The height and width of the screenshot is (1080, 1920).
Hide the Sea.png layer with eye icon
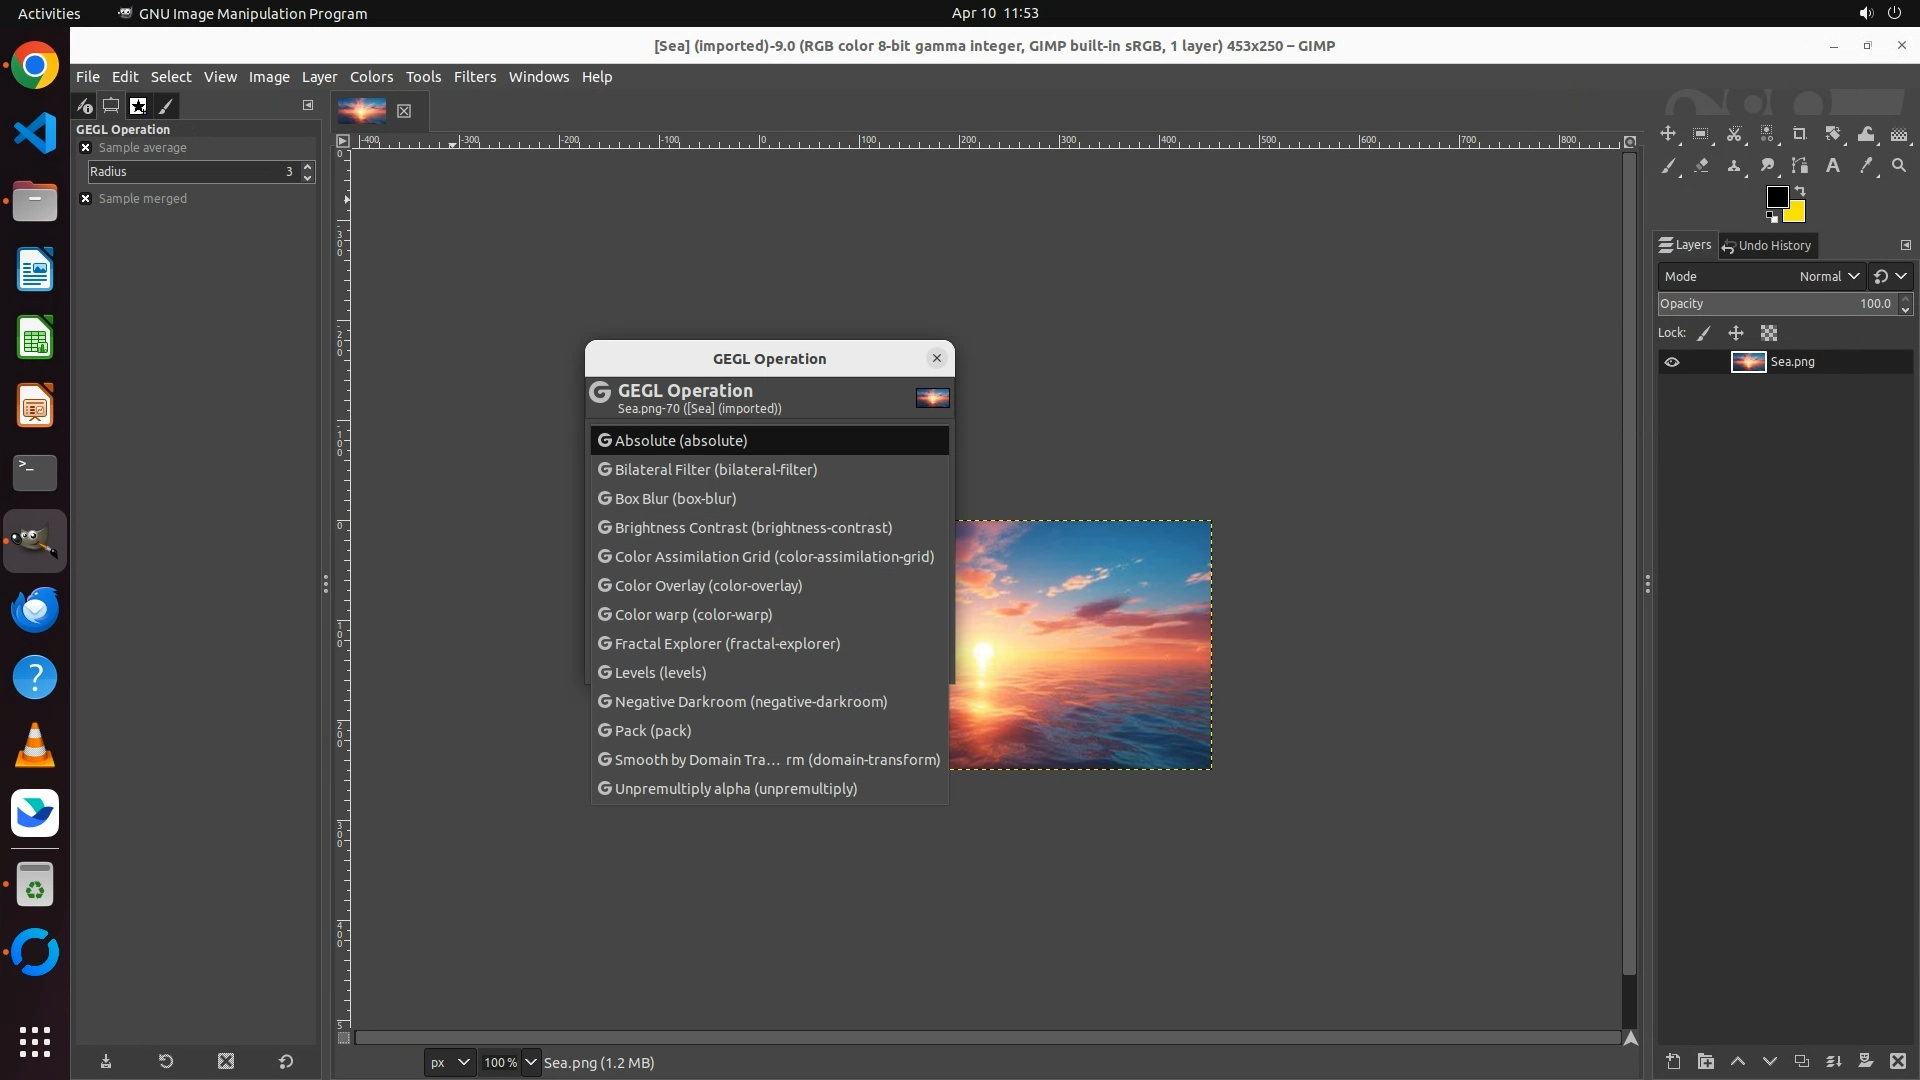[1672, 362]
